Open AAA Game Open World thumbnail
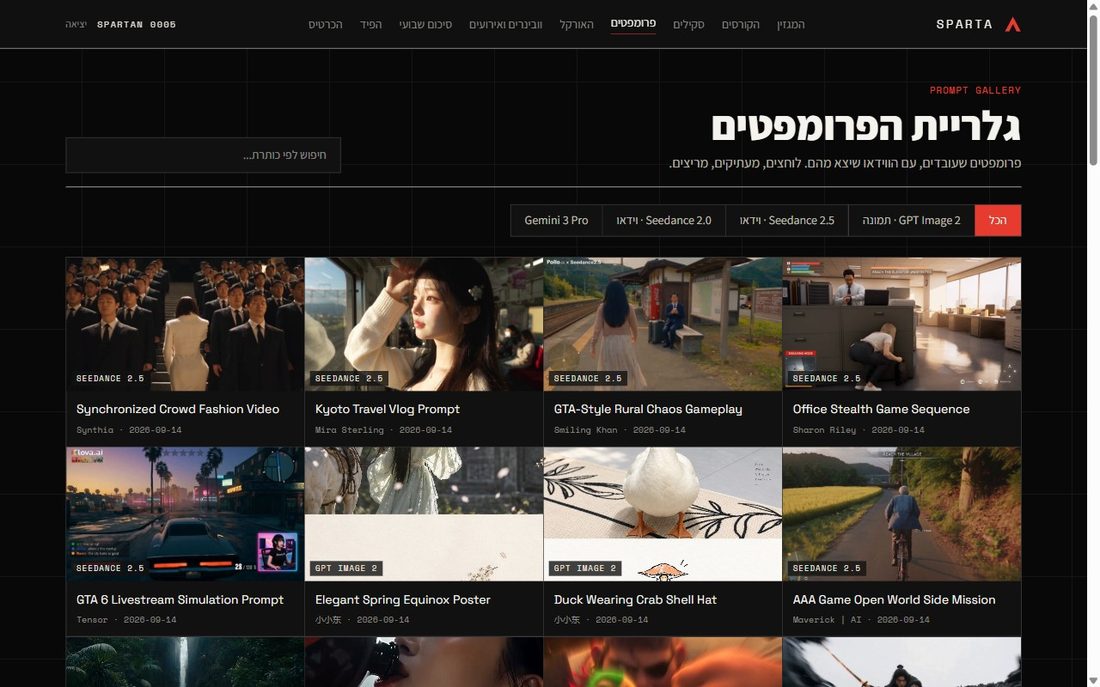The height and width of the screenshot is (687, 1100). click(x=901, y=514)
